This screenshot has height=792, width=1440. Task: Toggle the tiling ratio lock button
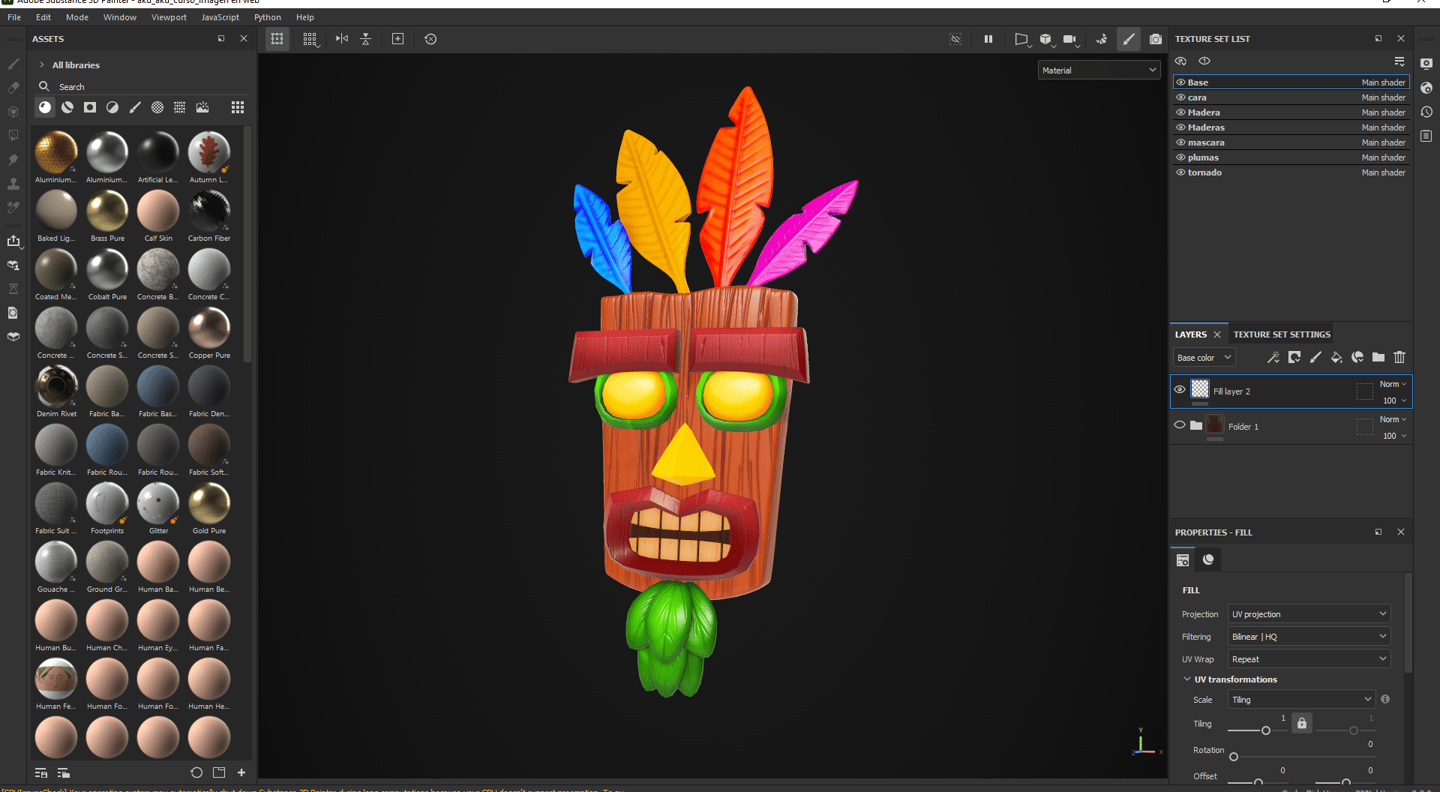(x=1301, y=723)
